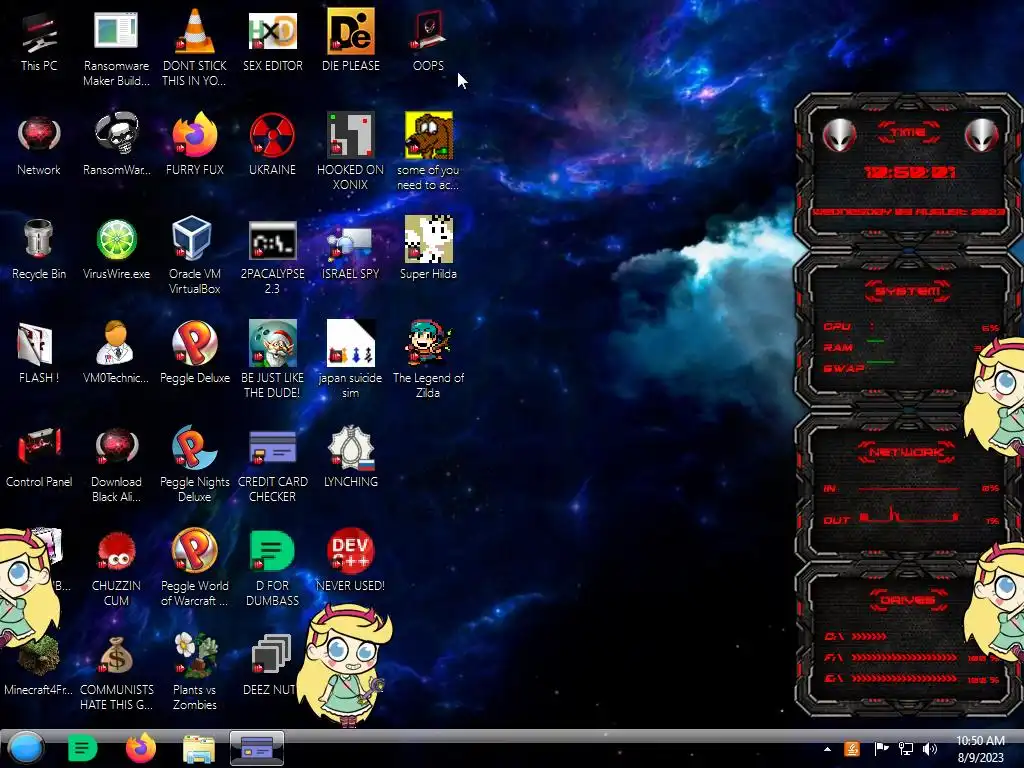Screen dimensions: 1024x768
Task: Click the Dev-C++ NEVER USED! icon
Action: (351, 551)
